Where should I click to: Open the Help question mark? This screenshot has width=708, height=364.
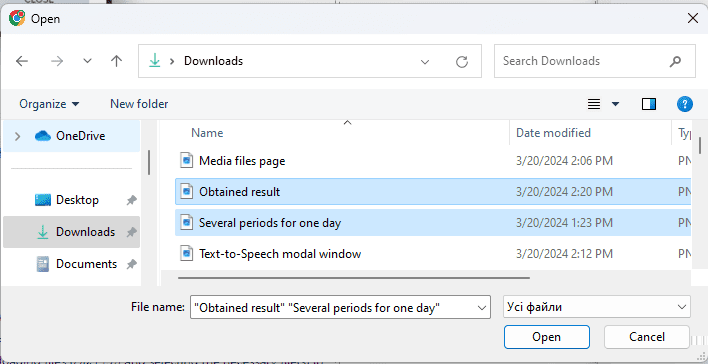tap(685, 104)
